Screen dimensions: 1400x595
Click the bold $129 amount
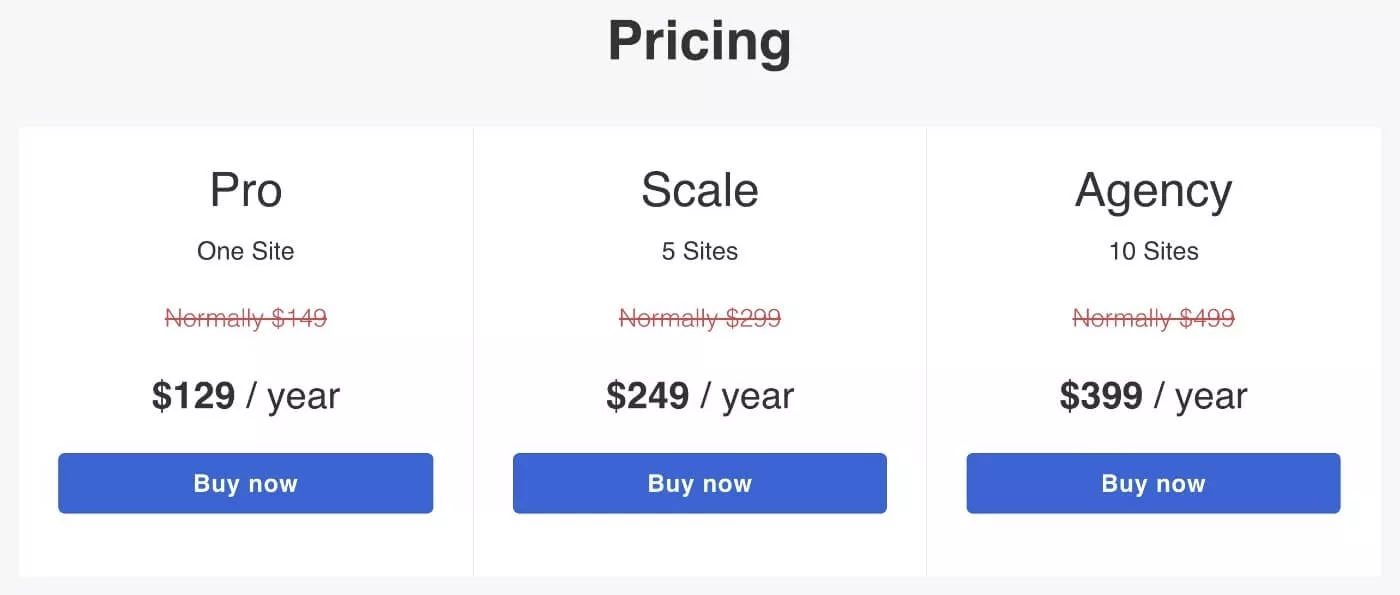(x=193, y=396)
